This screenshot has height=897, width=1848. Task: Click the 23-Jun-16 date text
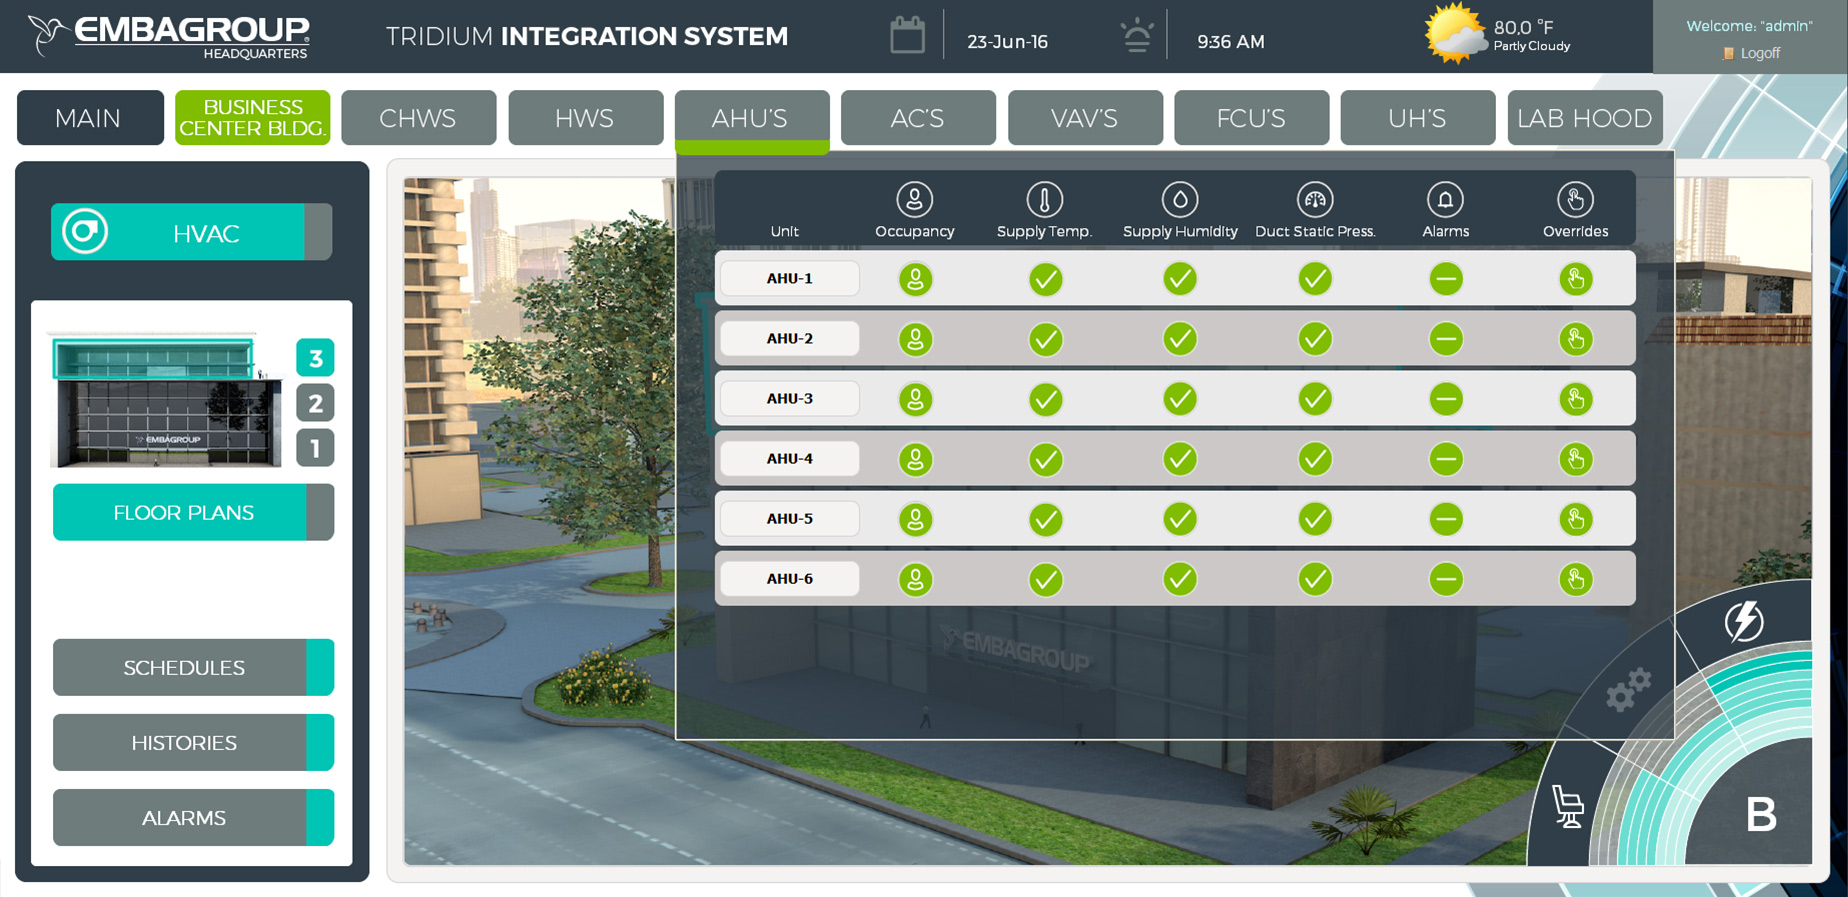[1007, 42]
